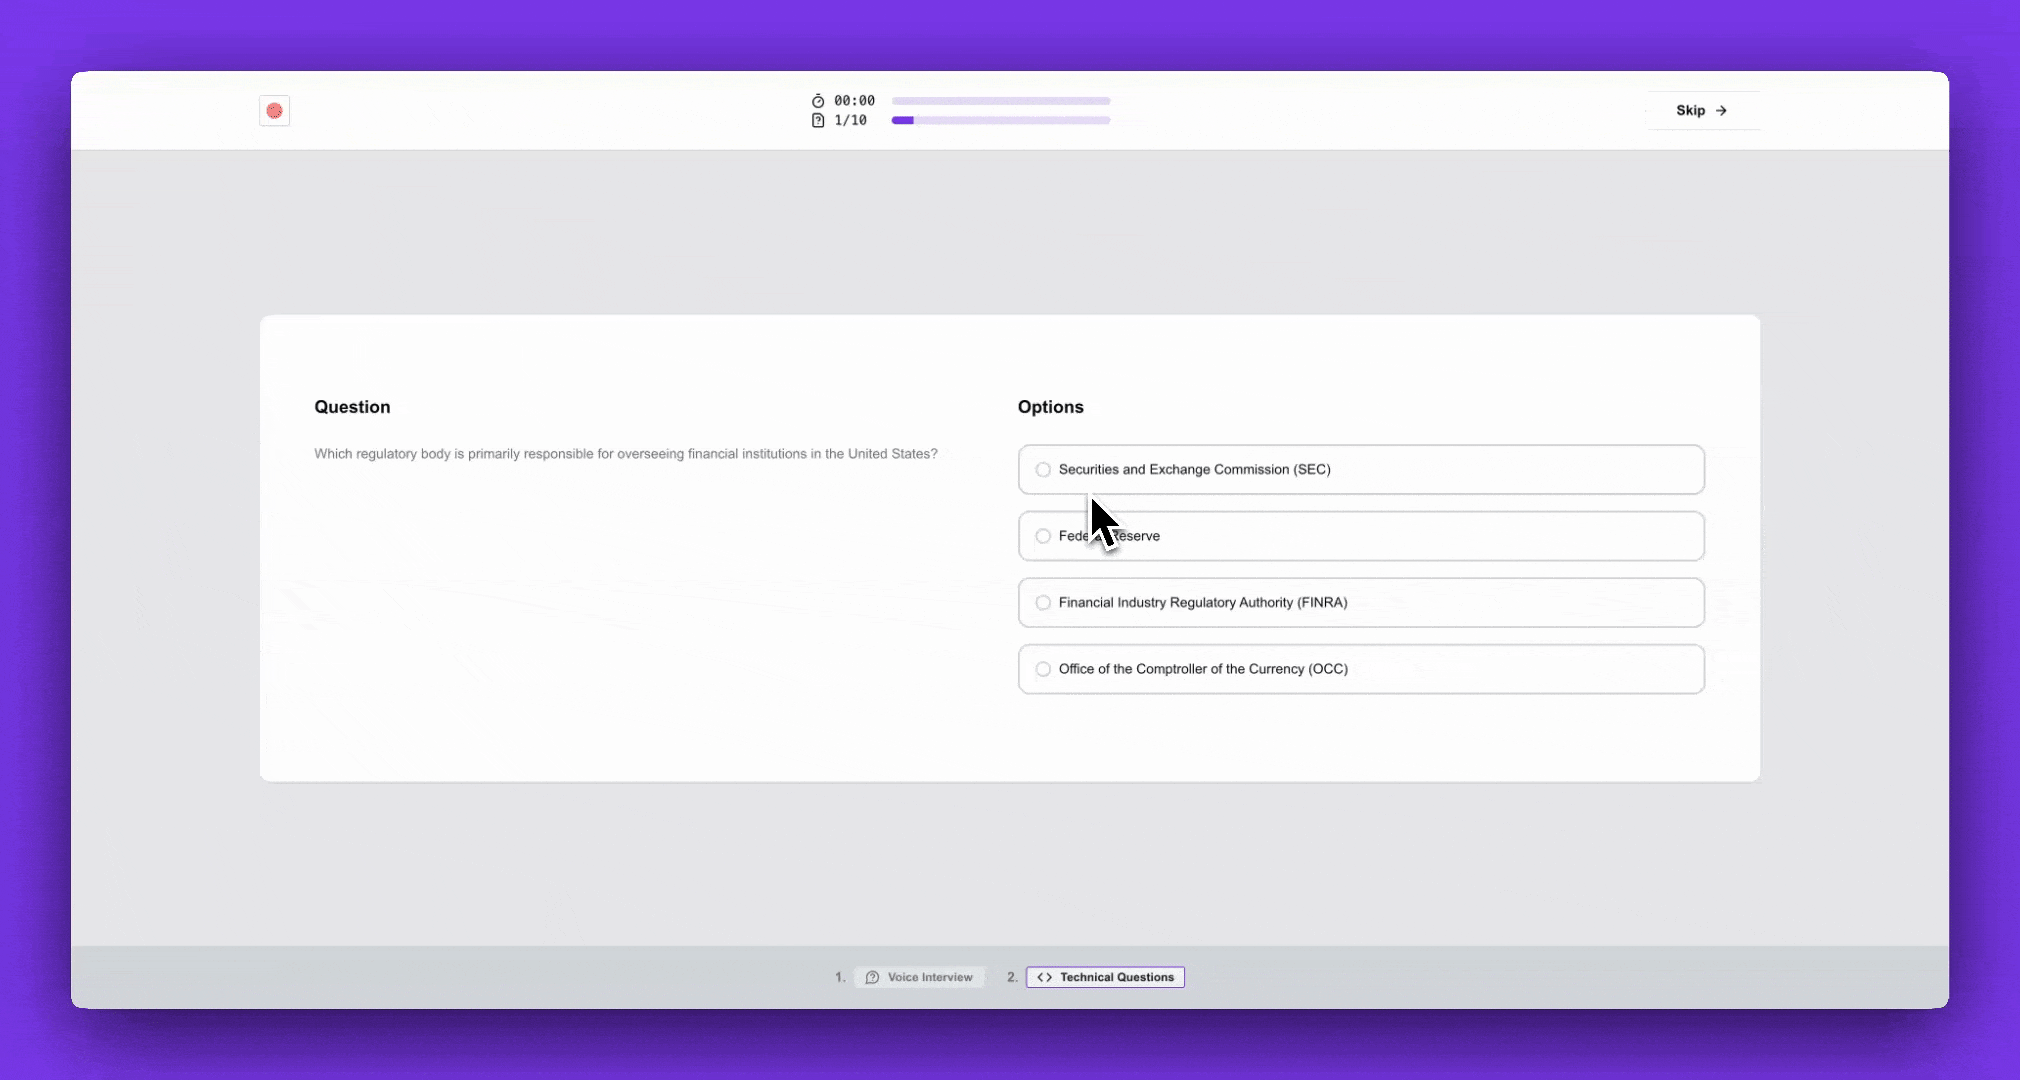This screenshot has height=1080, width=2020.
Task: Pick the Office of the Comptroller radio button
Action: [x=1043, y=669]
